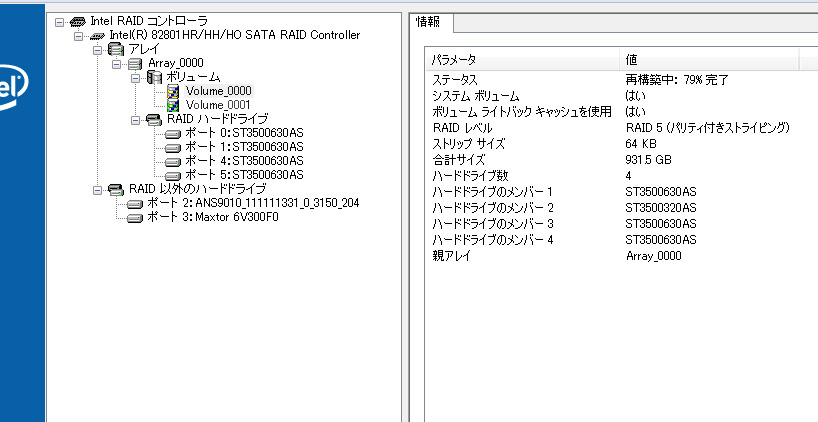The width and height of the screenshot is (818, 422).
Task: Click the システム ボリューム parameter
Action: point(475,97)
